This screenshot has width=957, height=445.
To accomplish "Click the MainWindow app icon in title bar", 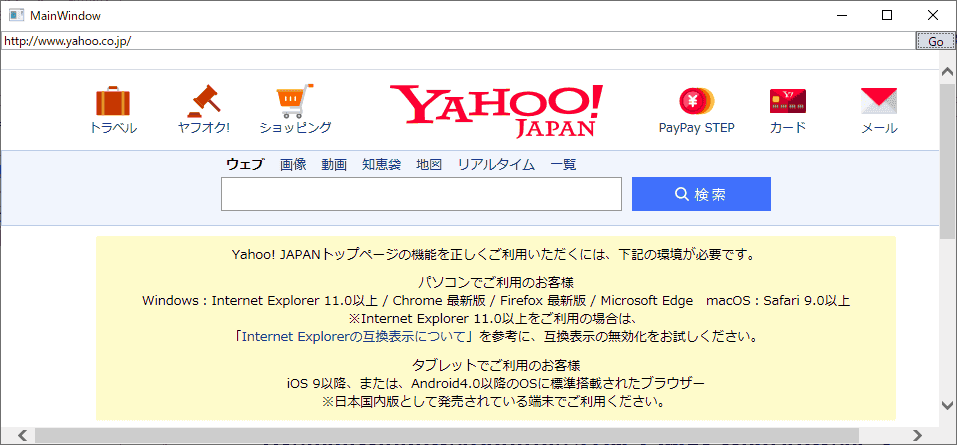I will pos(16,16).
